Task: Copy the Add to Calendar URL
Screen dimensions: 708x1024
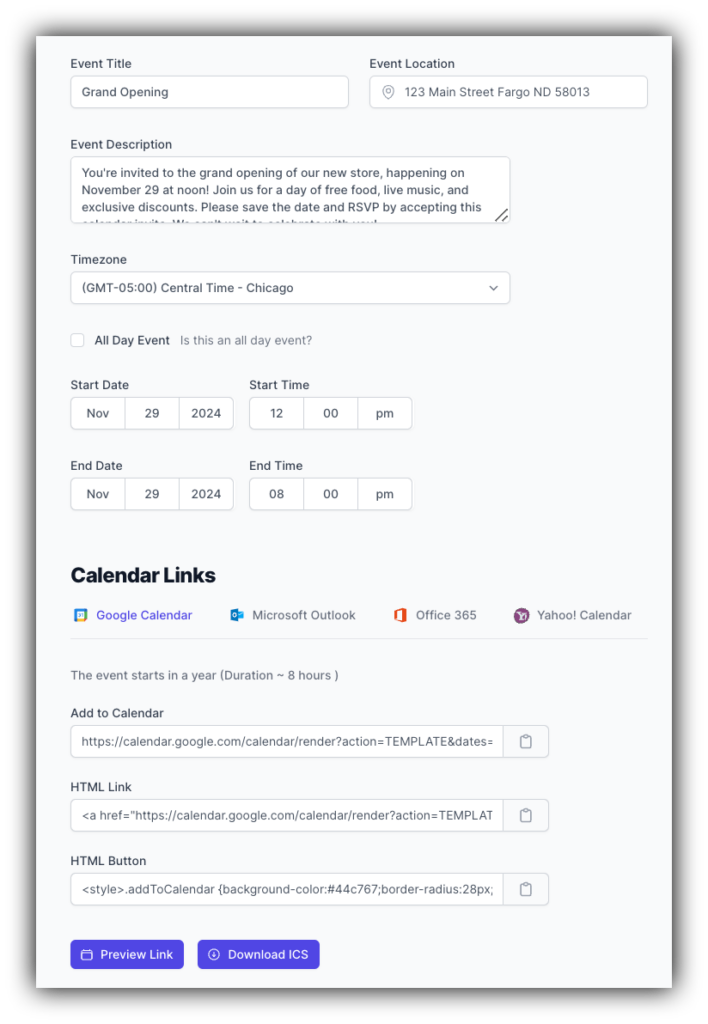Action: tap(525, 741)
